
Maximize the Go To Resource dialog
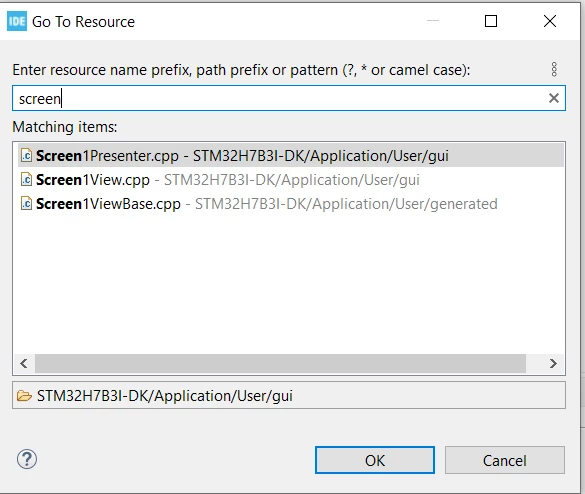pyautogui.click(x=491, y=21)
